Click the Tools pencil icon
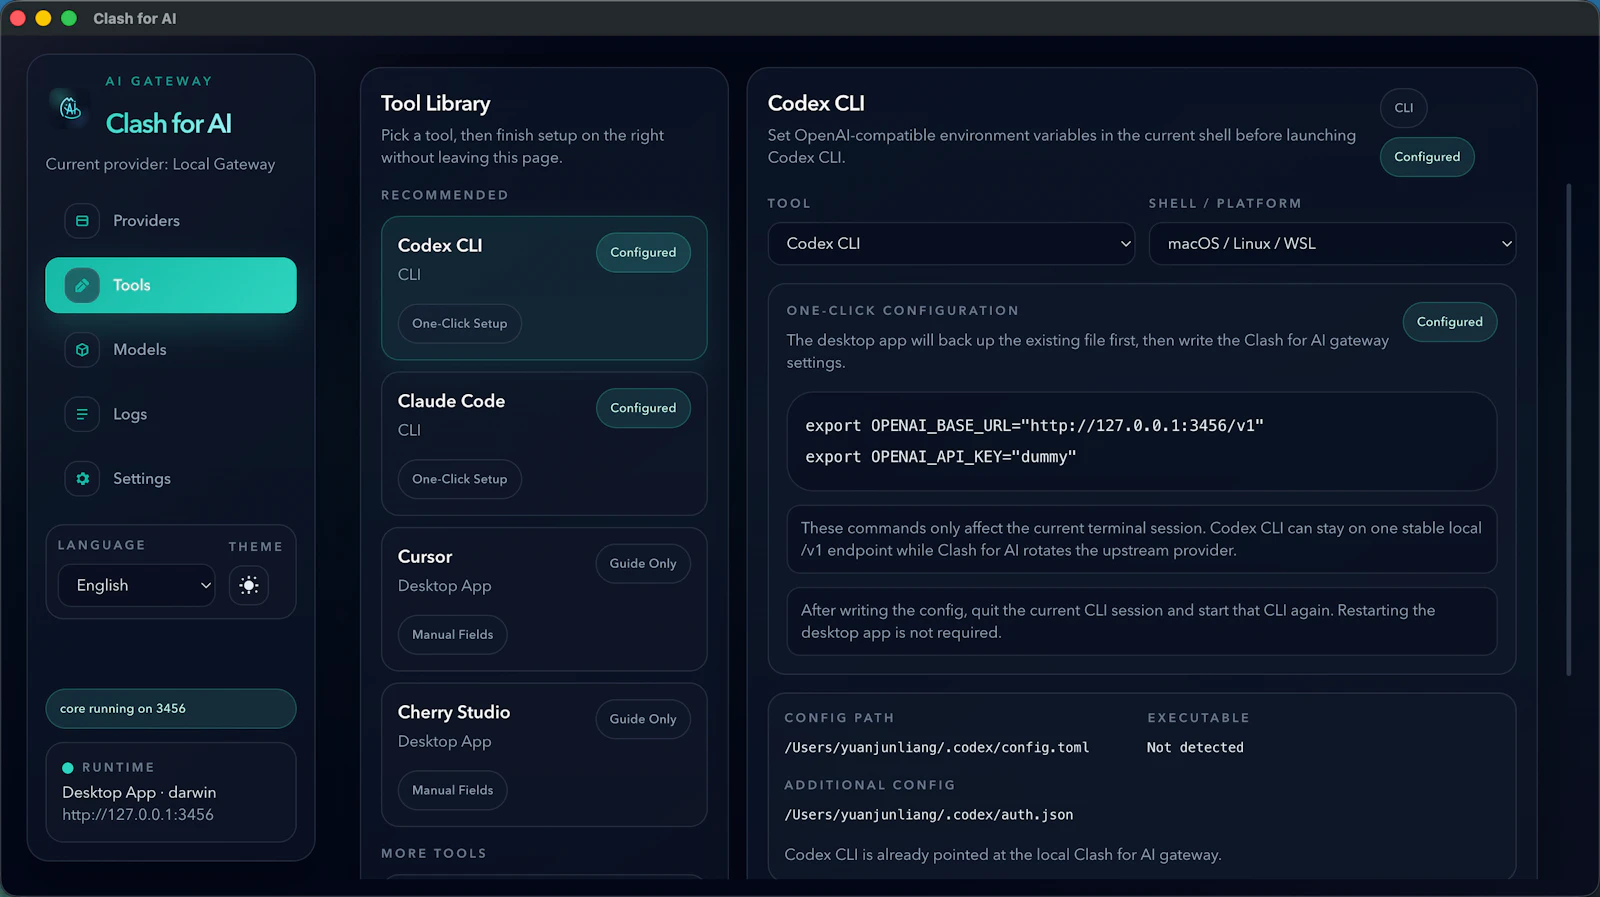 click(82, 285)
